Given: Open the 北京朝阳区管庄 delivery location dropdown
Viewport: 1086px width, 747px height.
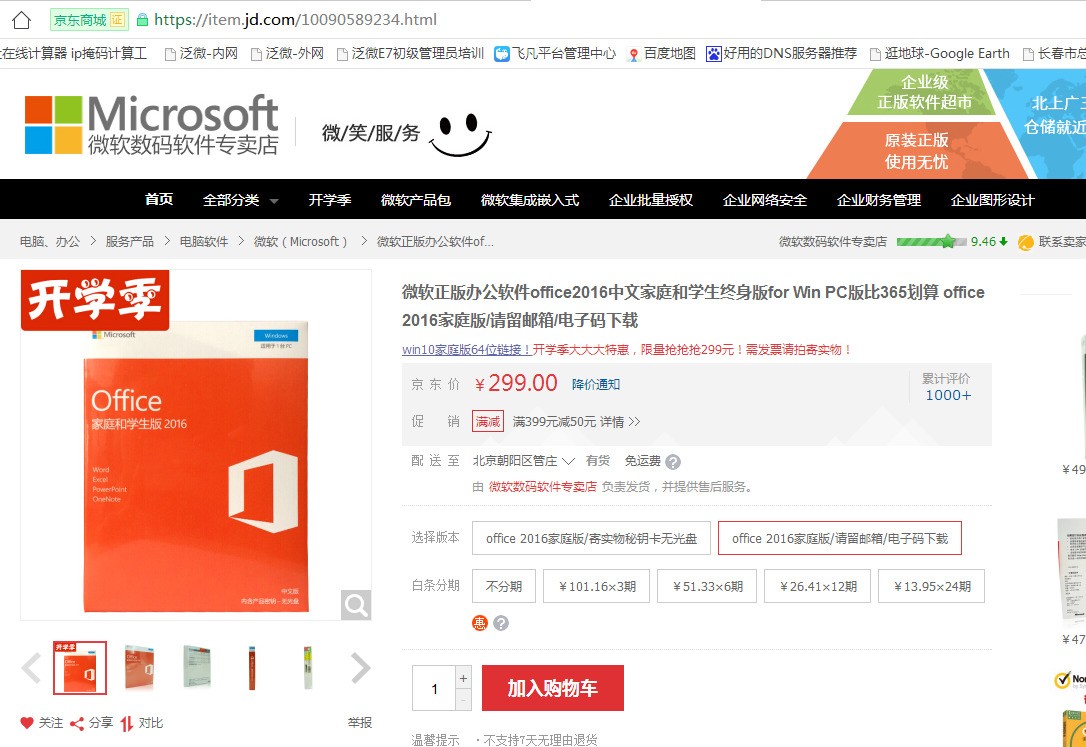Looking at the screenshot, I should (x=524, y=461).
